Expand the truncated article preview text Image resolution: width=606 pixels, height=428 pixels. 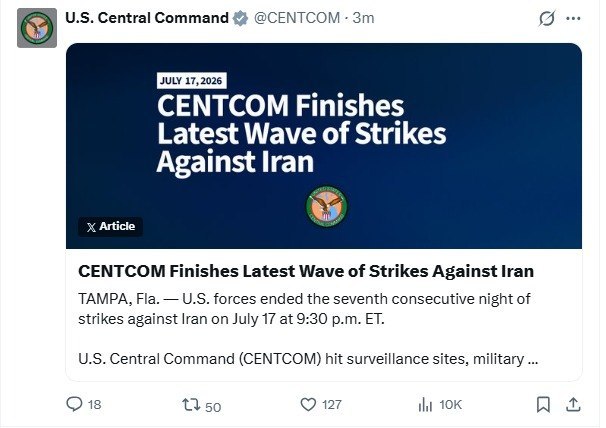[x=308, y=359]
